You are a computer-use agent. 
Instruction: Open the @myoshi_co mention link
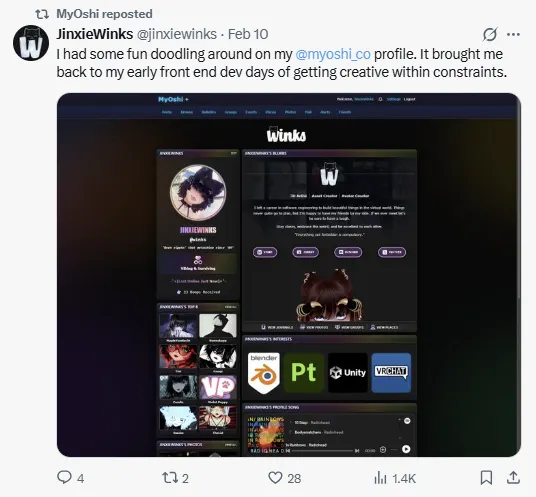click(333, 54)
